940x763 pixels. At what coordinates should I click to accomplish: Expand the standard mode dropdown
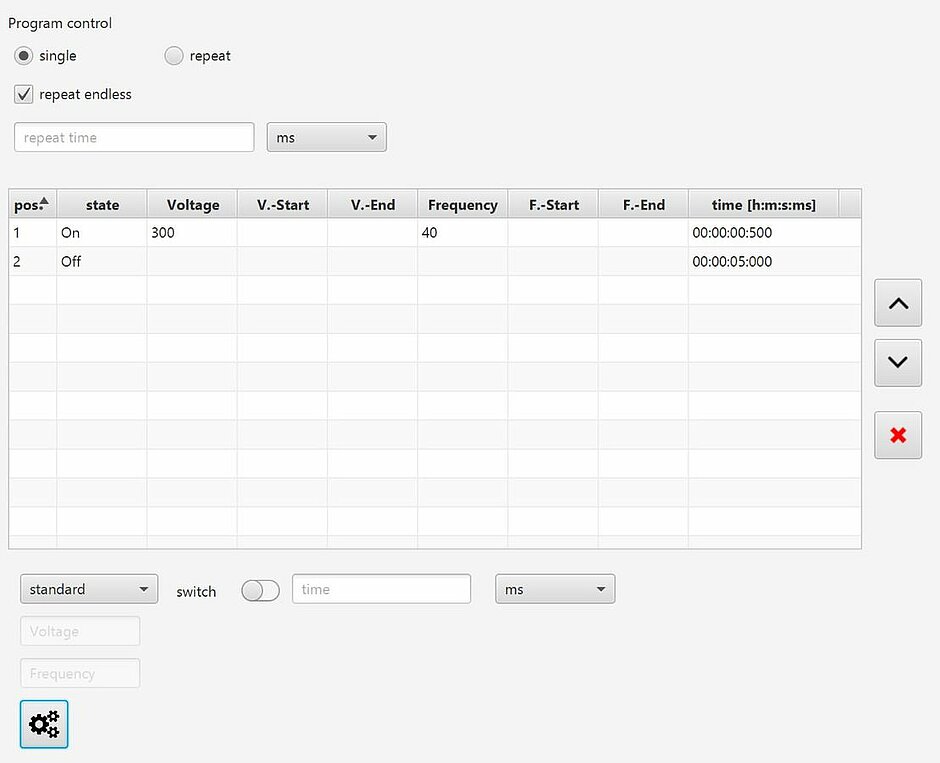pyautogui.click(x=89, y=590)
